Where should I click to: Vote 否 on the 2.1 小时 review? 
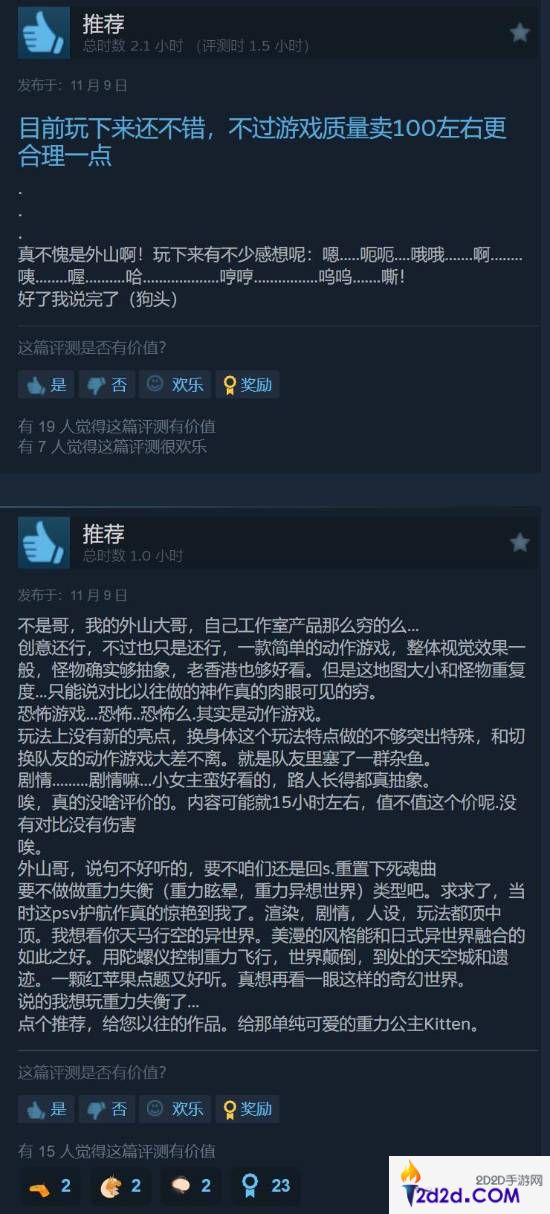(107, 385)
